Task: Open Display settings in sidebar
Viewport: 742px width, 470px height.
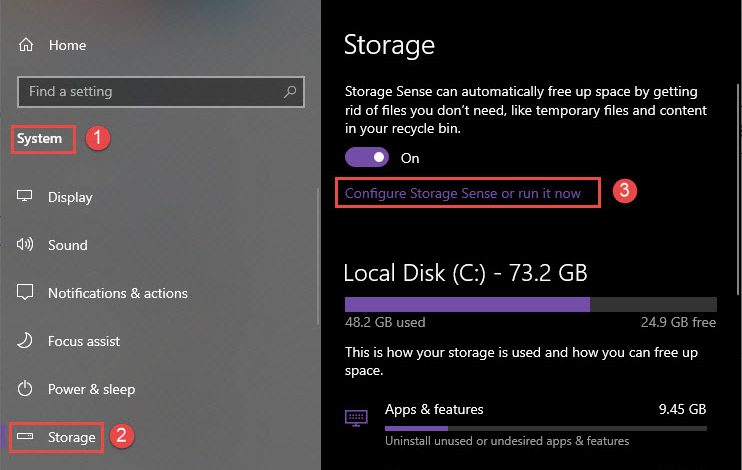Action: coord(70,197)
